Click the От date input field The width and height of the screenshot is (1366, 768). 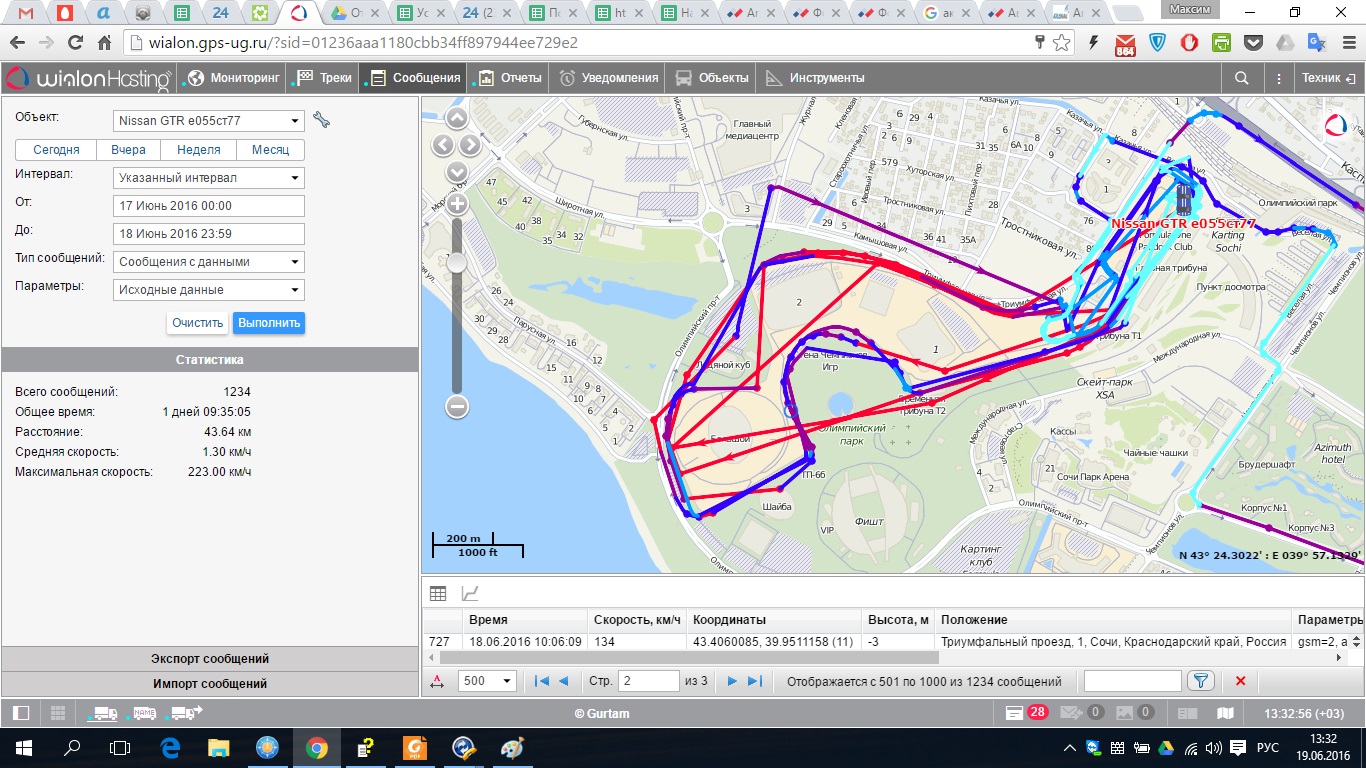[210, 206]
